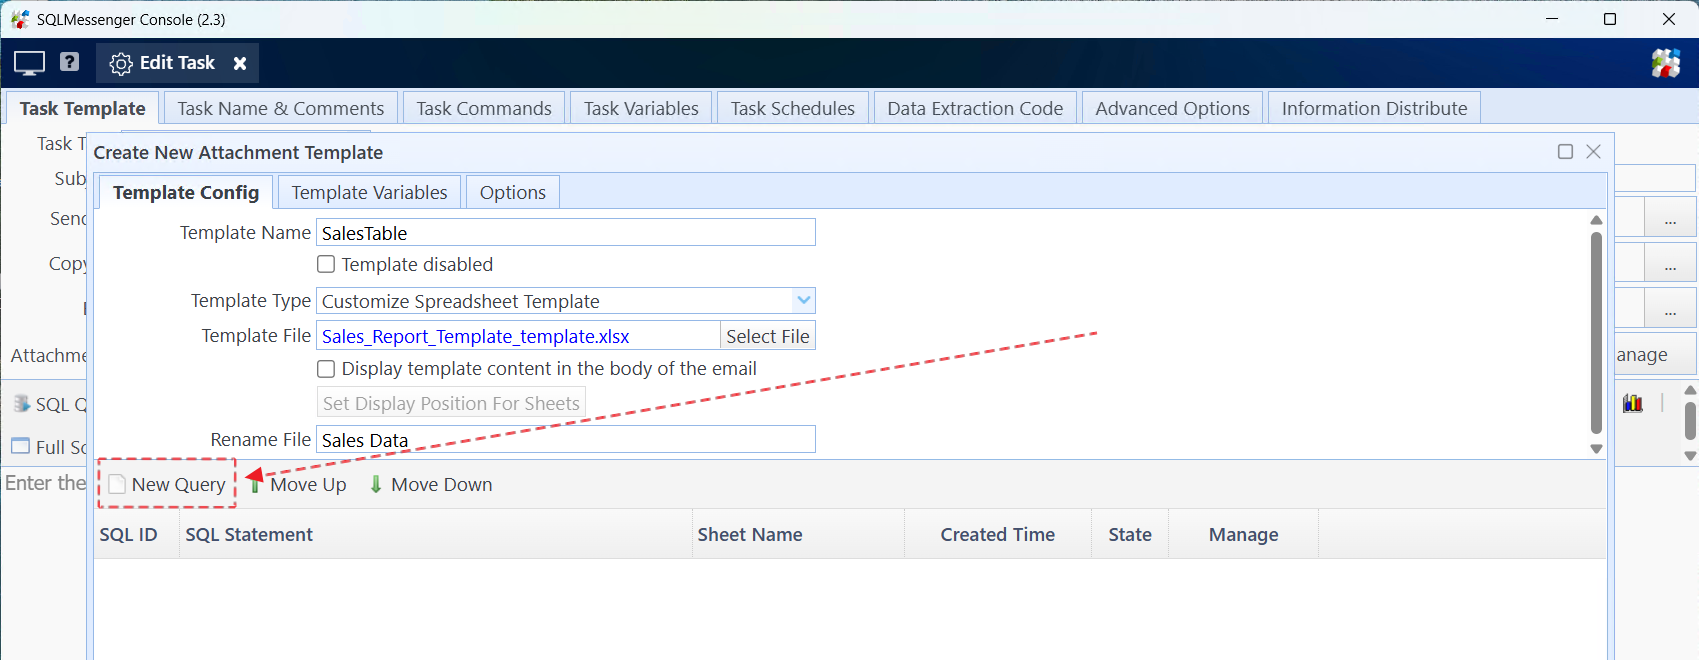Go to Task Commands tab
Screen dimensions: 1699x660
[x=484, y=108]
